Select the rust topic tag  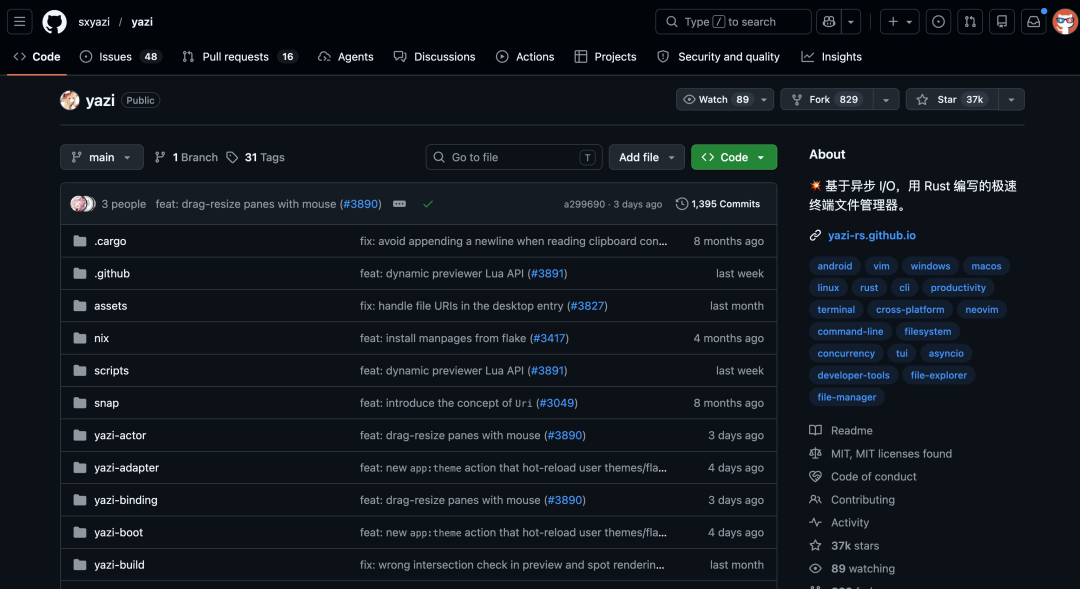(869, 288)
